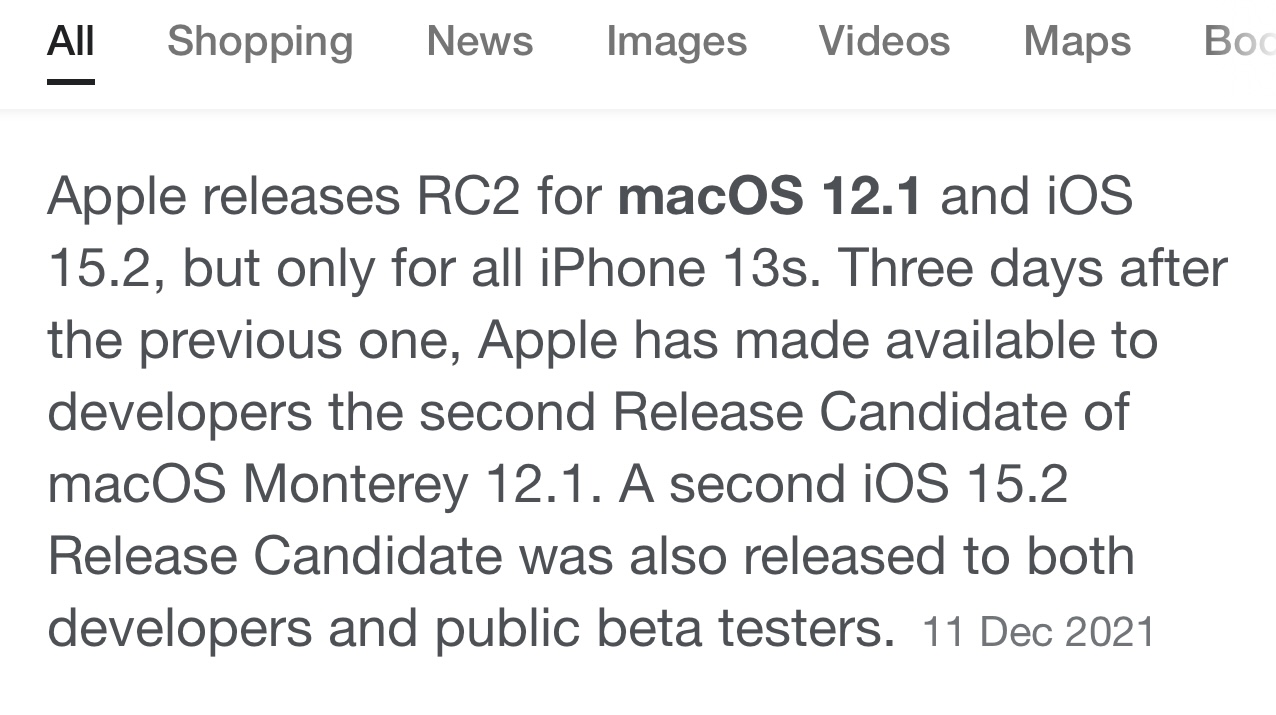Click the word Monterey in the snippet

355,484
